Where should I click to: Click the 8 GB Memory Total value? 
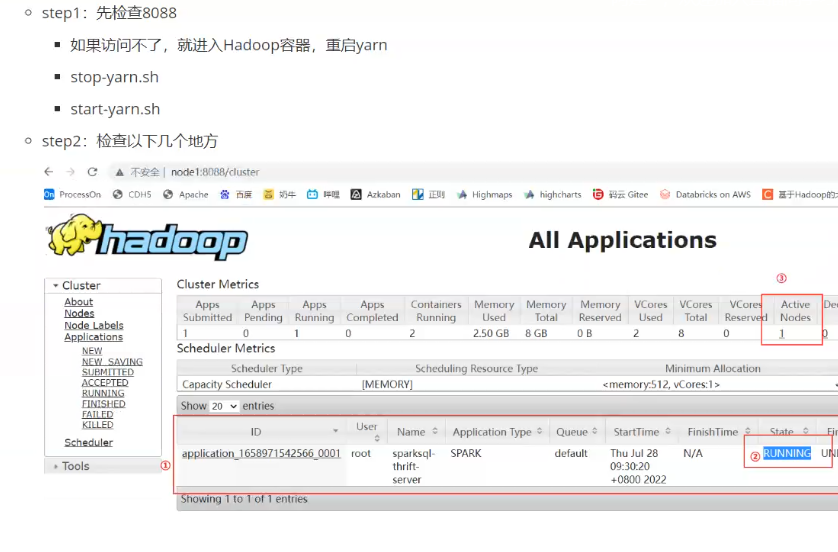pyautogui.click(x=536, y=333)
